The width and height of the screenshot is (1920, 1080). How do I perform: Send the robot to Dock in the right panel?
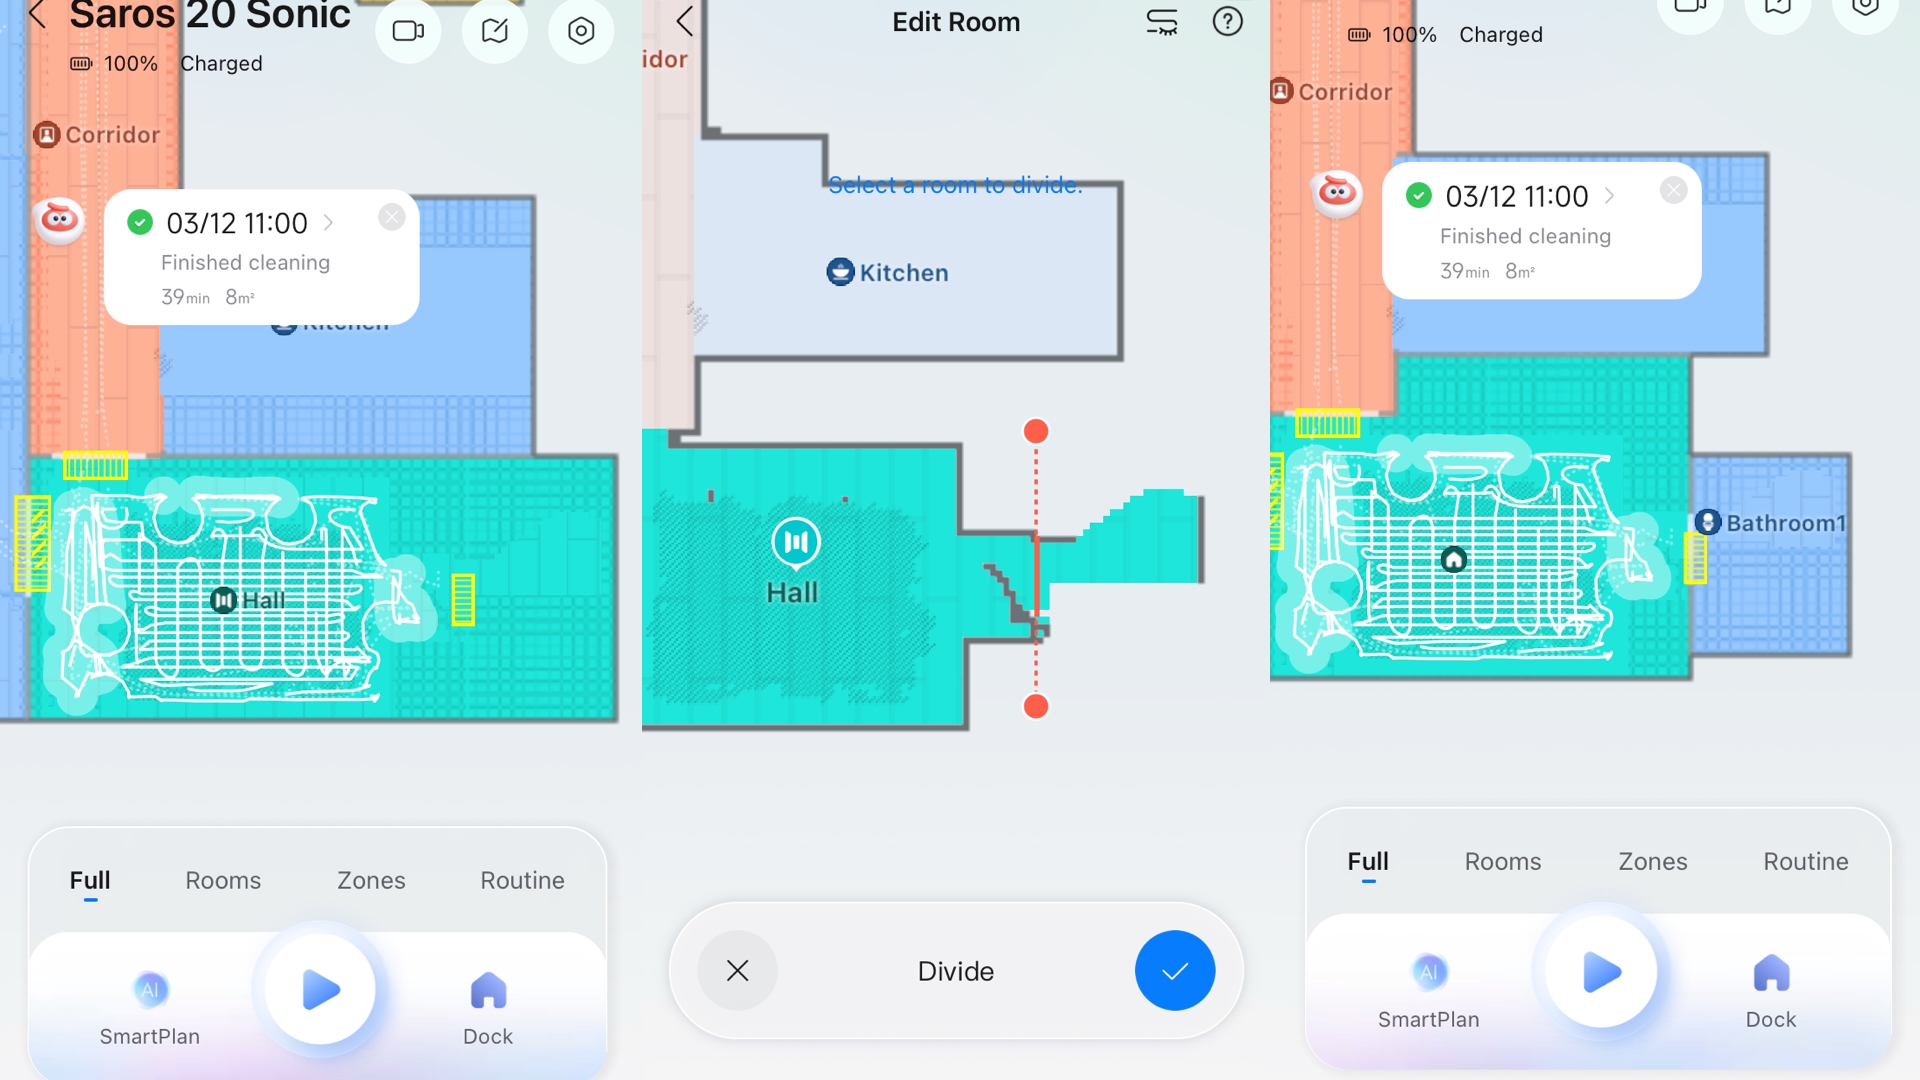[1770, 973]
